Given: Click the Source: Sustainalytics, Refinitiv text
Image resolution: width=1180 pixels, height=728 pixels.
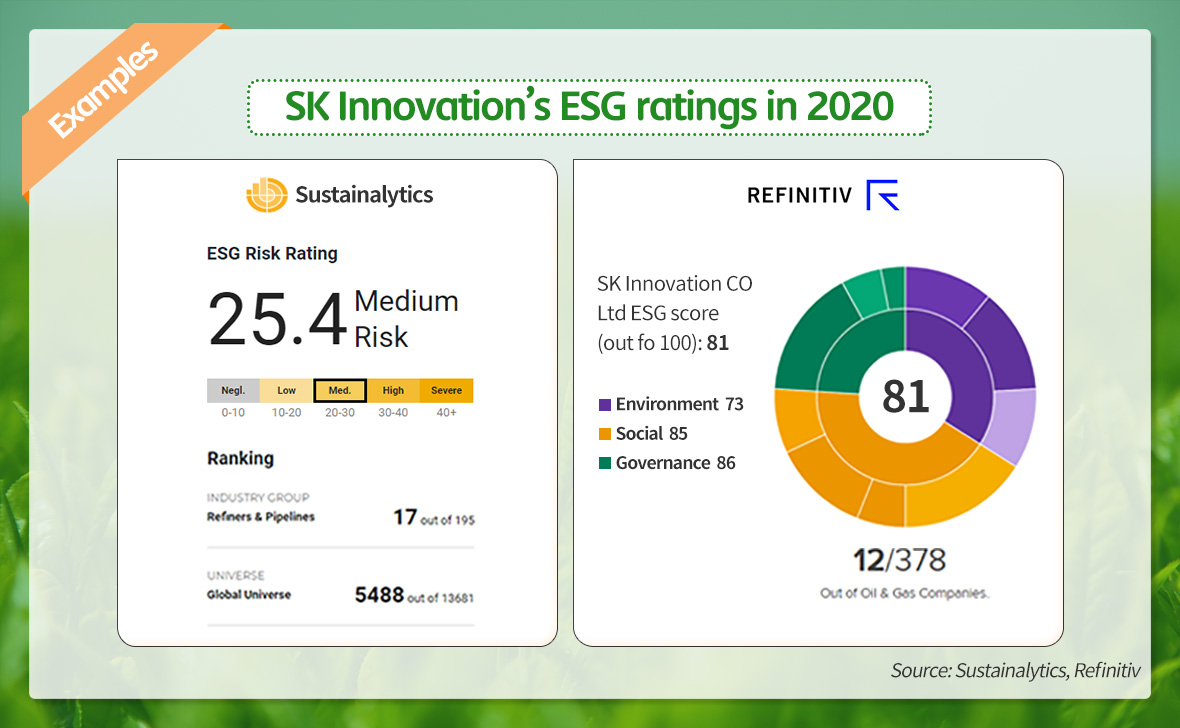Looking at the screenshot, I should [x=1015, y=671].
